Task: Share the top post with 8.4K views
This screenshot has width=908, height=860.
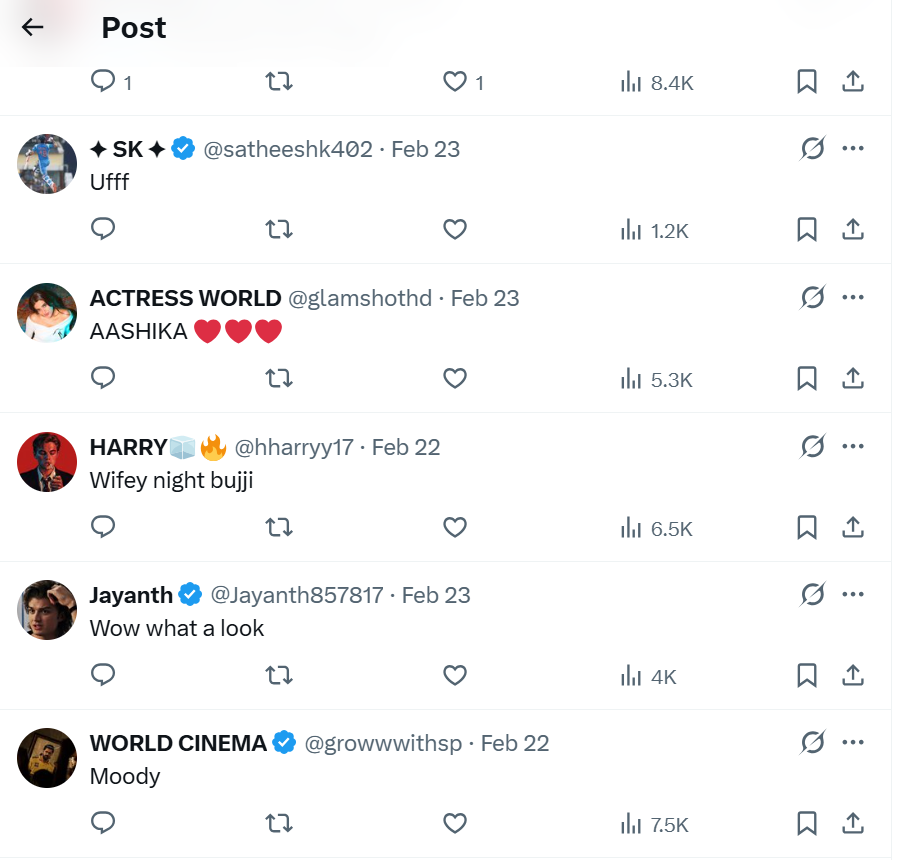Action: (853, 82)
